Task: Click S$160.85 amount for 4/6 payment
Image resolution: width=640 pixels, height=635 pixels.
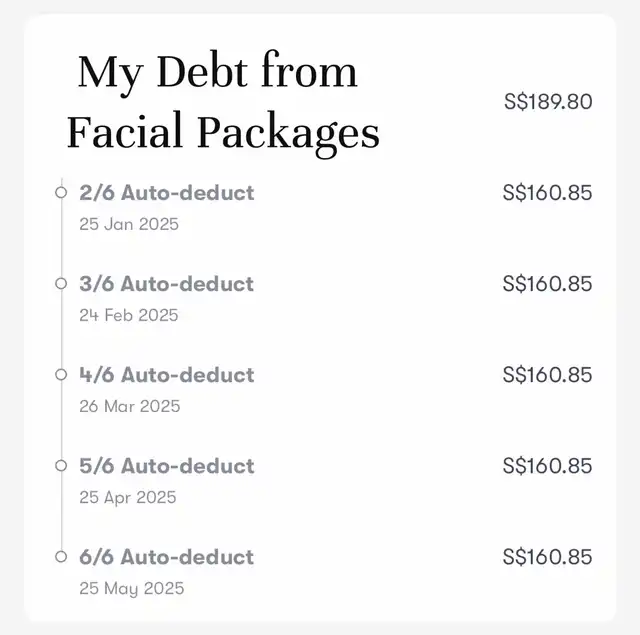Action: pos(547,375)
